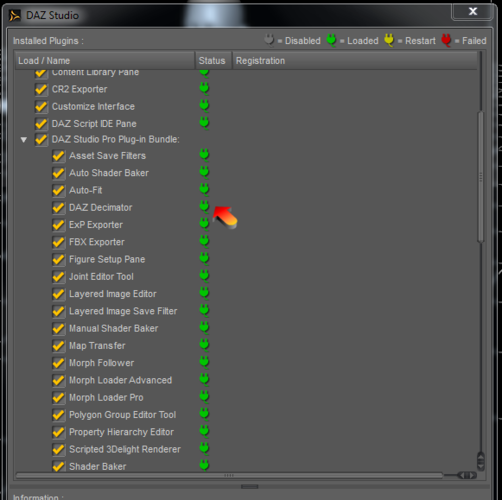This screenshot has width=502, height=500.
Task: Click the Layered Image Editor status icon
Action: point(204,293)
